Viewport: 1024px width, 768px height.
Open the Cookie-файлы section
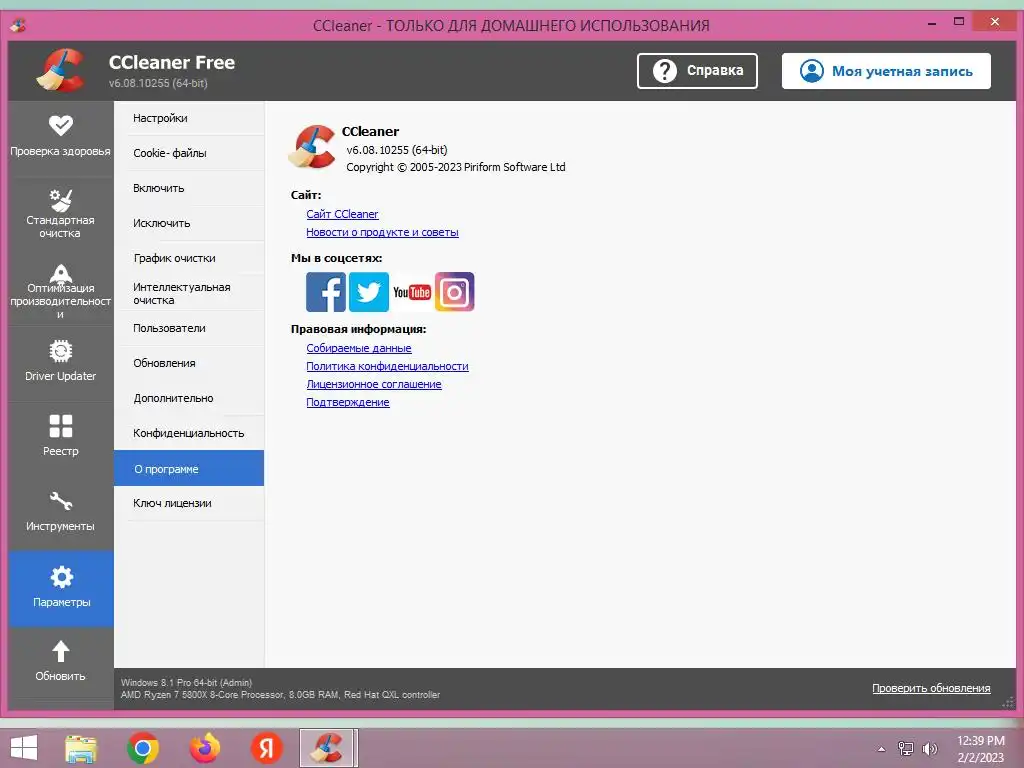189,153
